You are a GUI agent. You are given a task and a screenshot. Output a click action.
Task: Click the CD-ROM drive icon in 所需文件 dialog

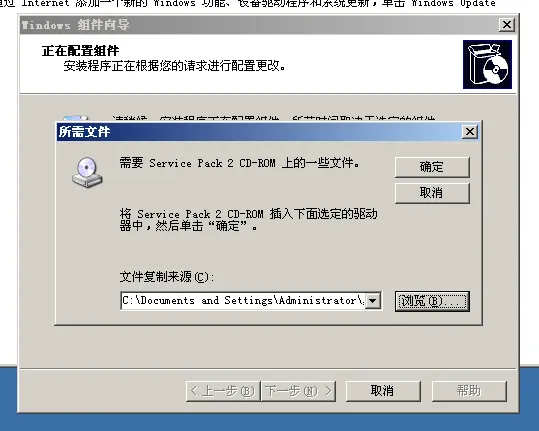pos(87,172)
